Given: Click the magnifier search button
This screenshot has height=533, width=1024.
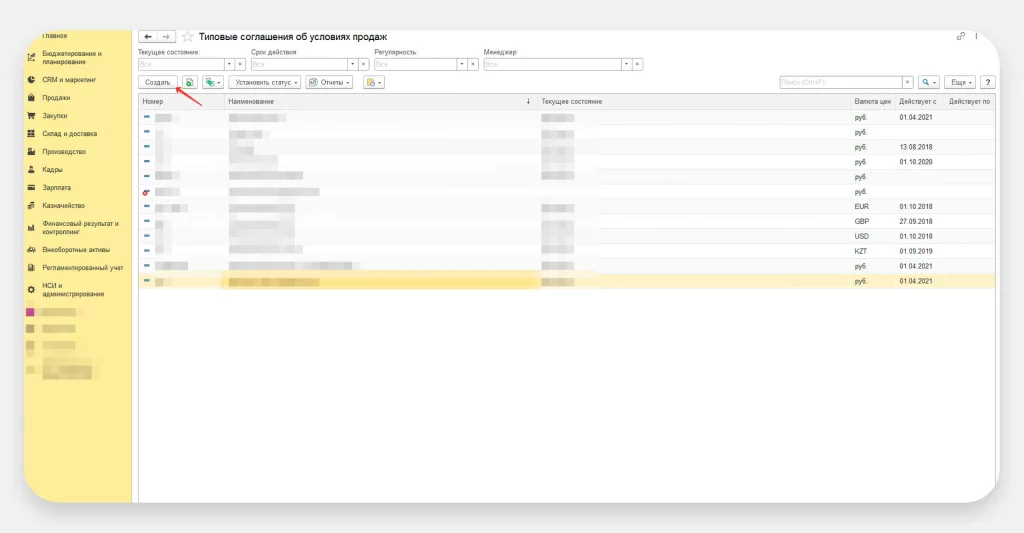Looking at the screenshot, I should (x=929, y=82).
